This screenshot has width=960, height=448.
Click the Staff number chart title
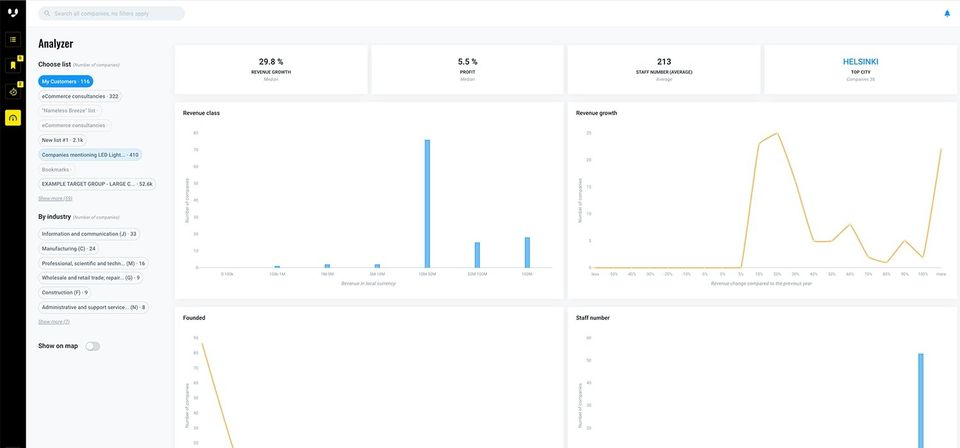pyautogui.click(x=593, y=318)
